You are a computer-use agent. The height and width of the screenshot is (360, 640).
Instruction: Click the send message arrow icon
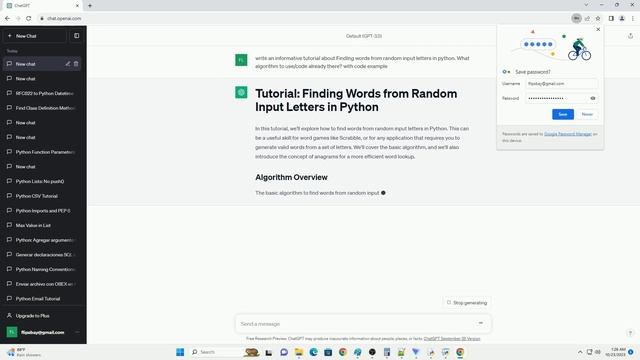(481, 323)
